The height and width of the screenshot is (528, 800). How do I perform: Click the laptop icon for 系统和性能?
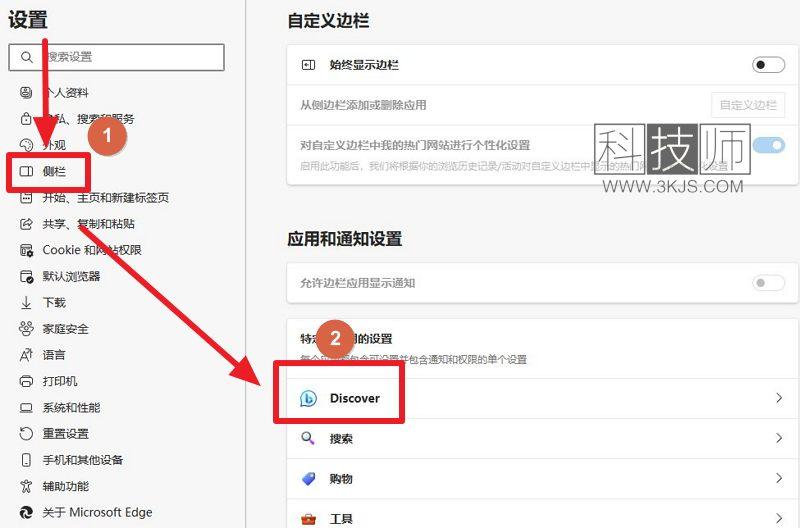tap(26, 408)
